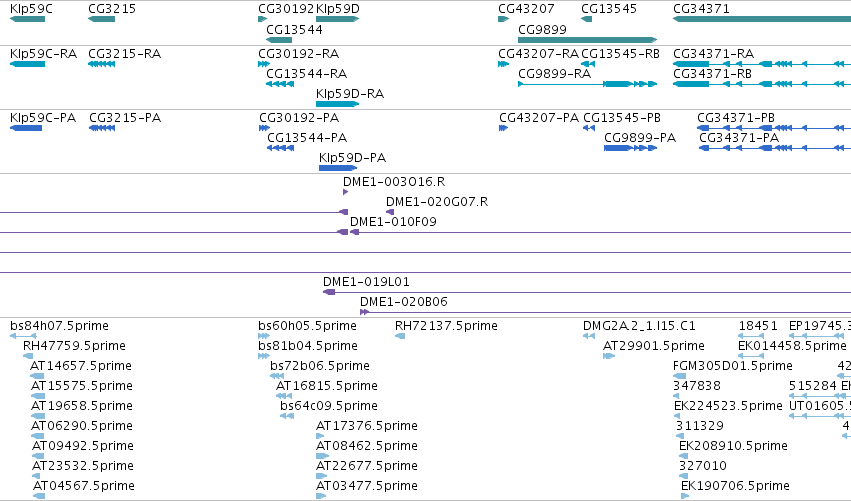Select the CG30192-RA transcript label
This screenshot has width=851, height=501.
click(x=299, y=54)
